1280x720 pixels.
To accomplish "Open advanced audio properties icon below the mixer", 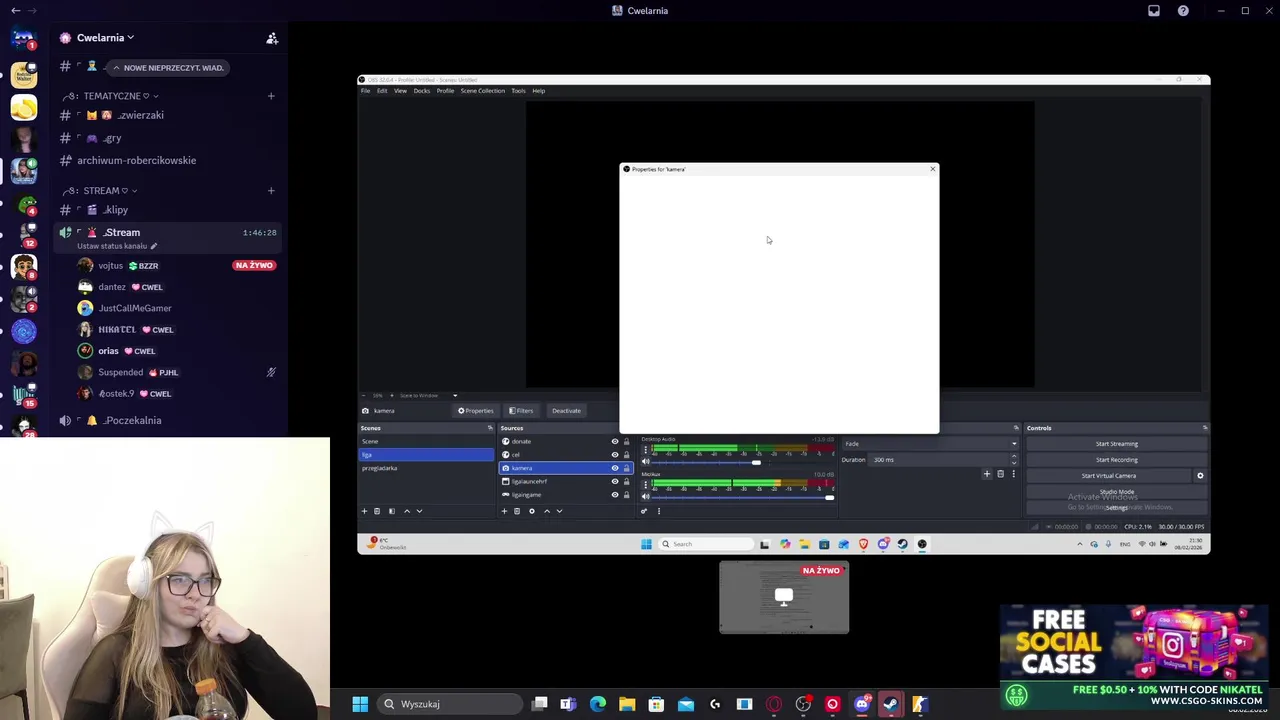I will point(644,511).
